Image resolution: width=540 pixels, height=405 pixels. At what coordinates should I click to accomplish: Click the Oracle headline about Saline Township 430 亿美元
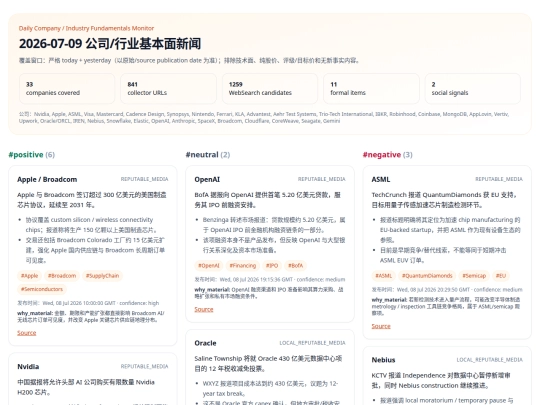268,364
